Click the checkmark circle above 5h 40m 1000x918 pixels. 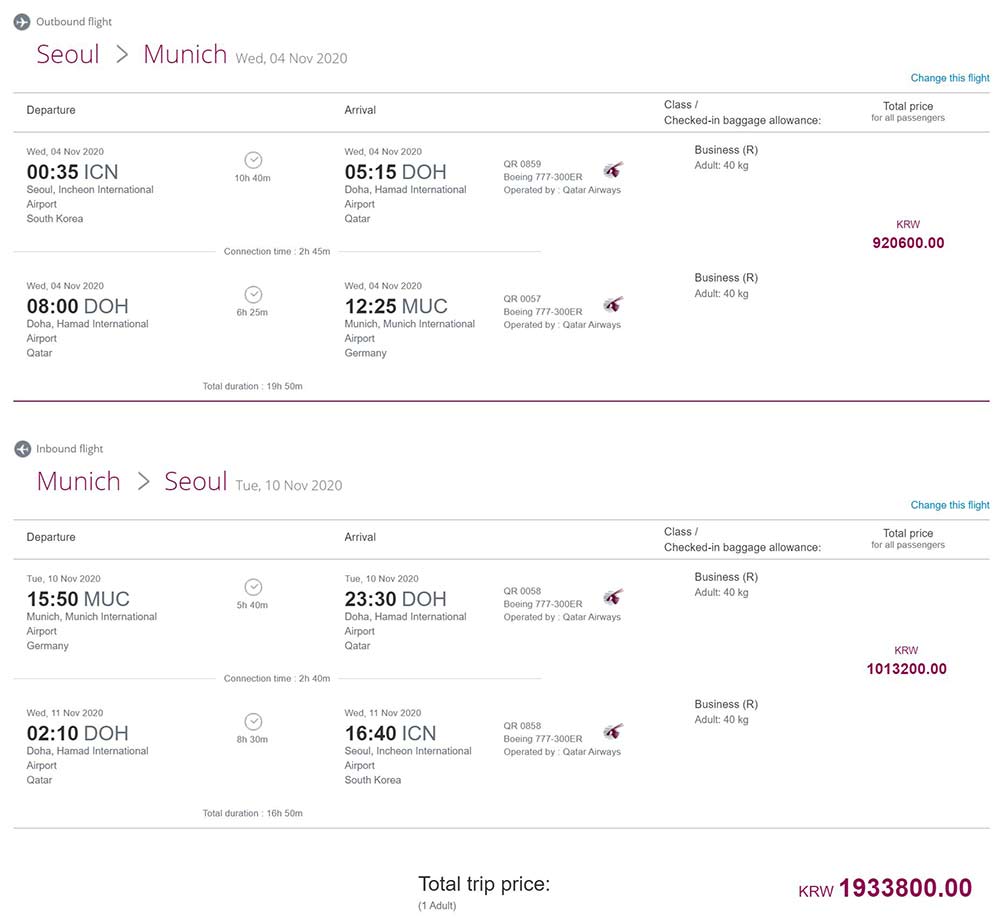(x=253, y=588)
